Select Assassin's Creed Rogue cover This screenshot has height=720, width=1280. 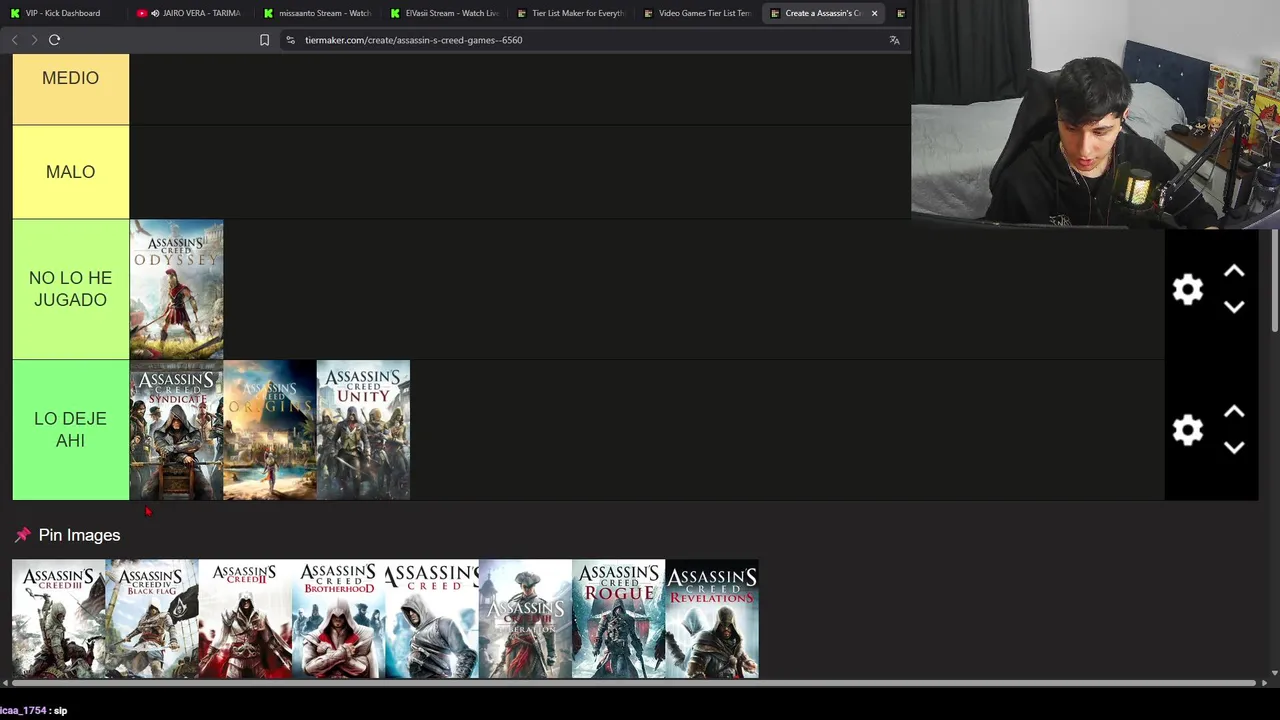click(618, 619)
